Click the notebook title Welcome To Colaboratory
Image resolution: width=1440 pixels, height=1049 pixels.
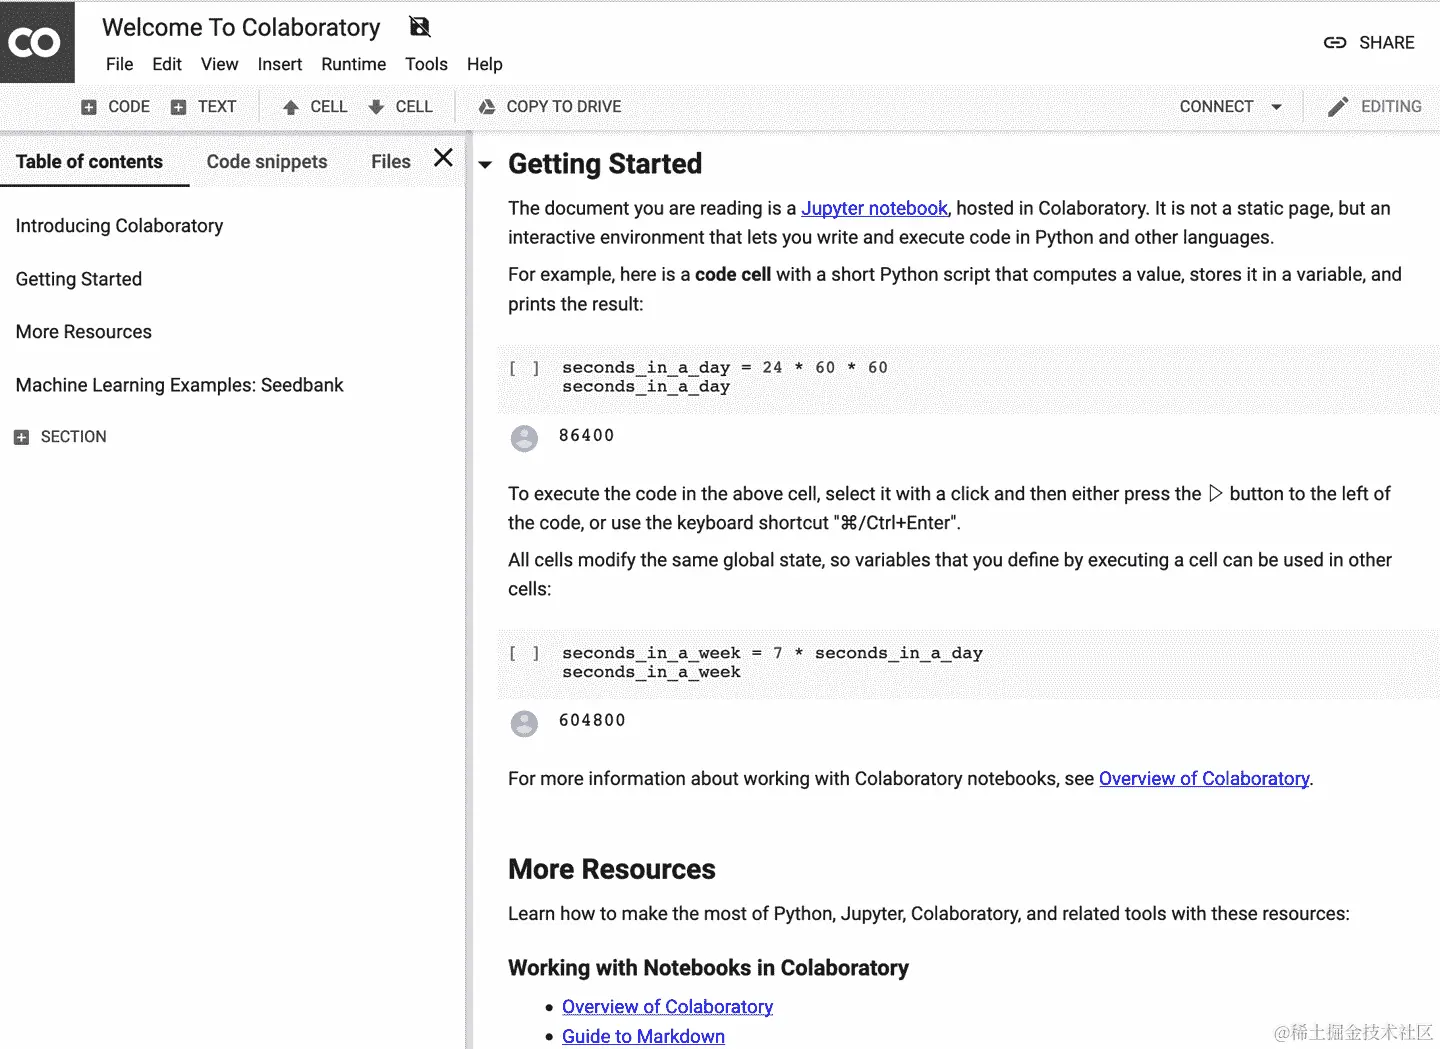(x=241, y=27)
